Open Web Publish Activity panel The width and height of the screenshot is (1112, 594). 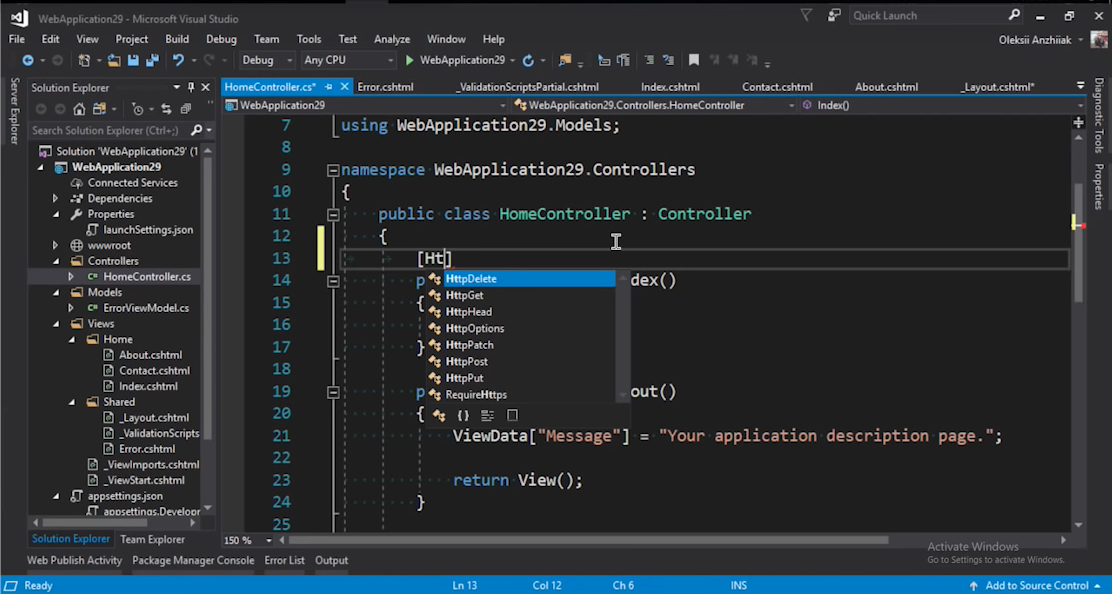[74, 560]
